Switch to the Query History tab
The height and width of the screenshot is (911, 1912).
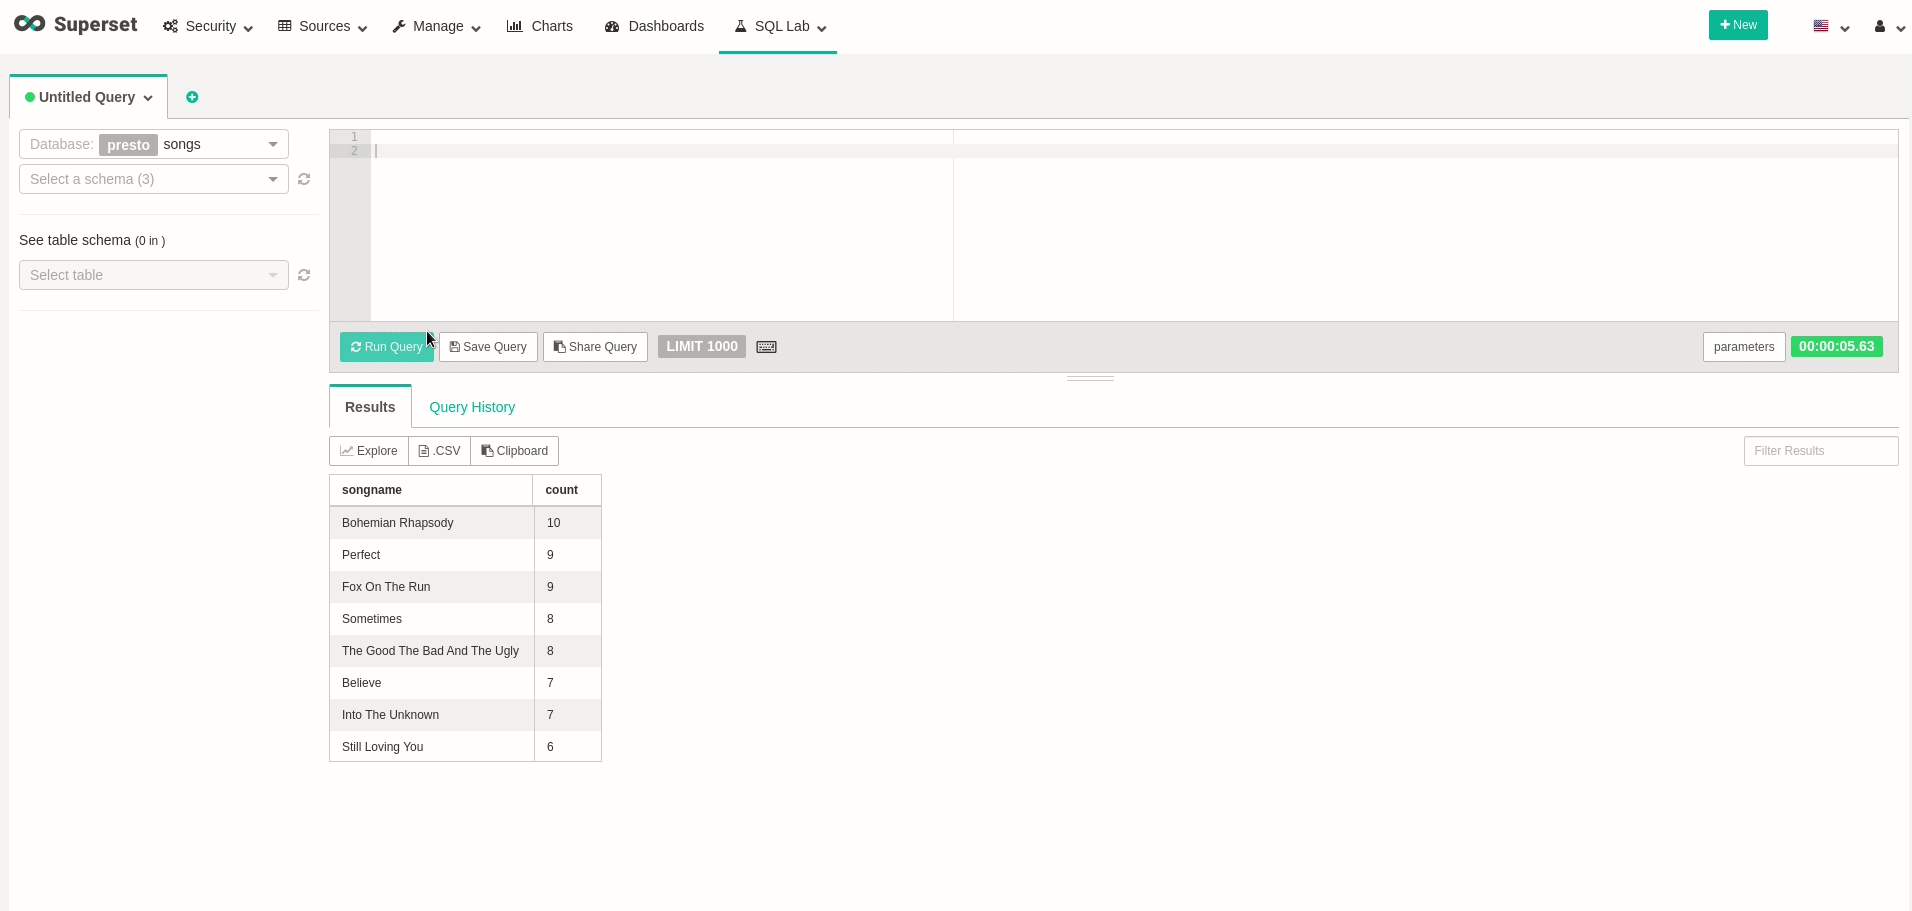472,407
